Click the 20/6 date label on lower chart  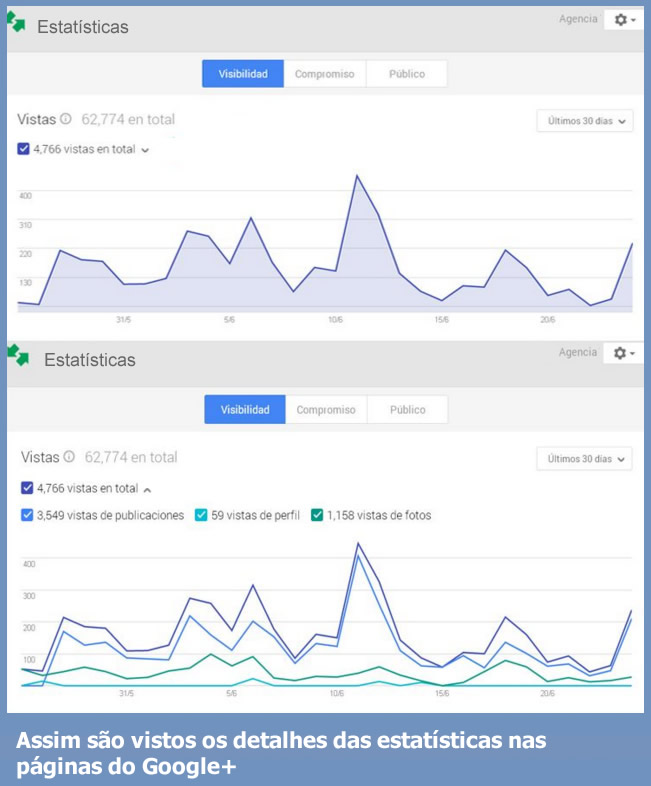[x=547, y=693]
